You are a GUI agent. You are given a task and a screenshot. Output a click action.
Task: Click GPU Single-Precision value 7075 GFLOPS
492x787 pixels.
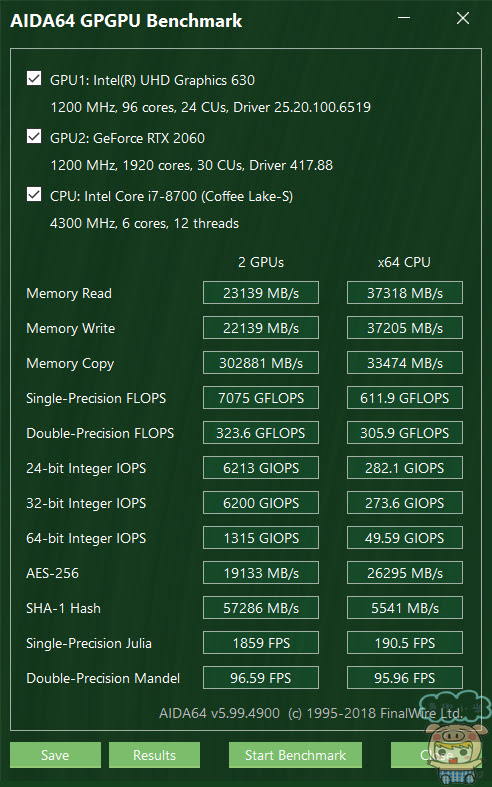point(261,398)
